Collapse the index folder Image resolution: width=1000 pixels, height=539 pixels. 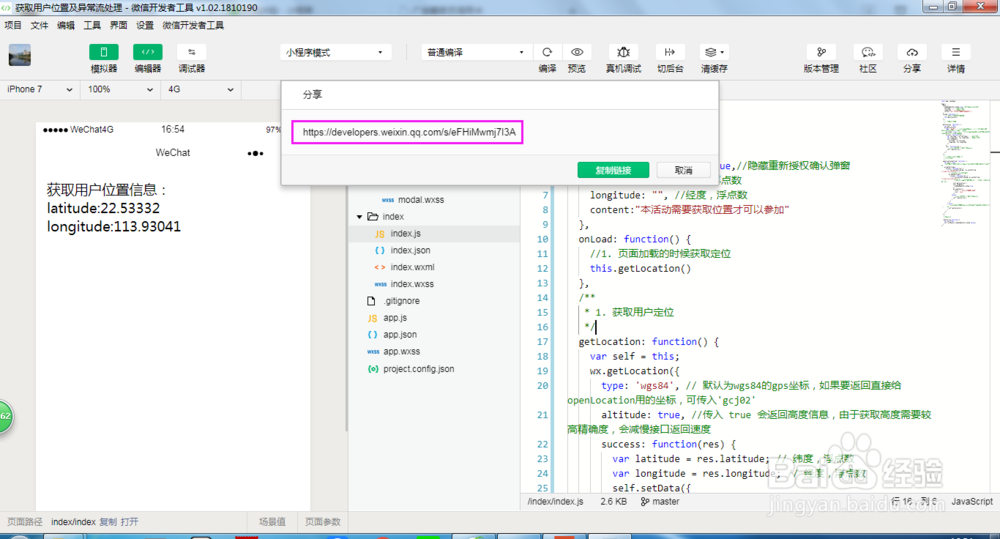coord(360,217)
